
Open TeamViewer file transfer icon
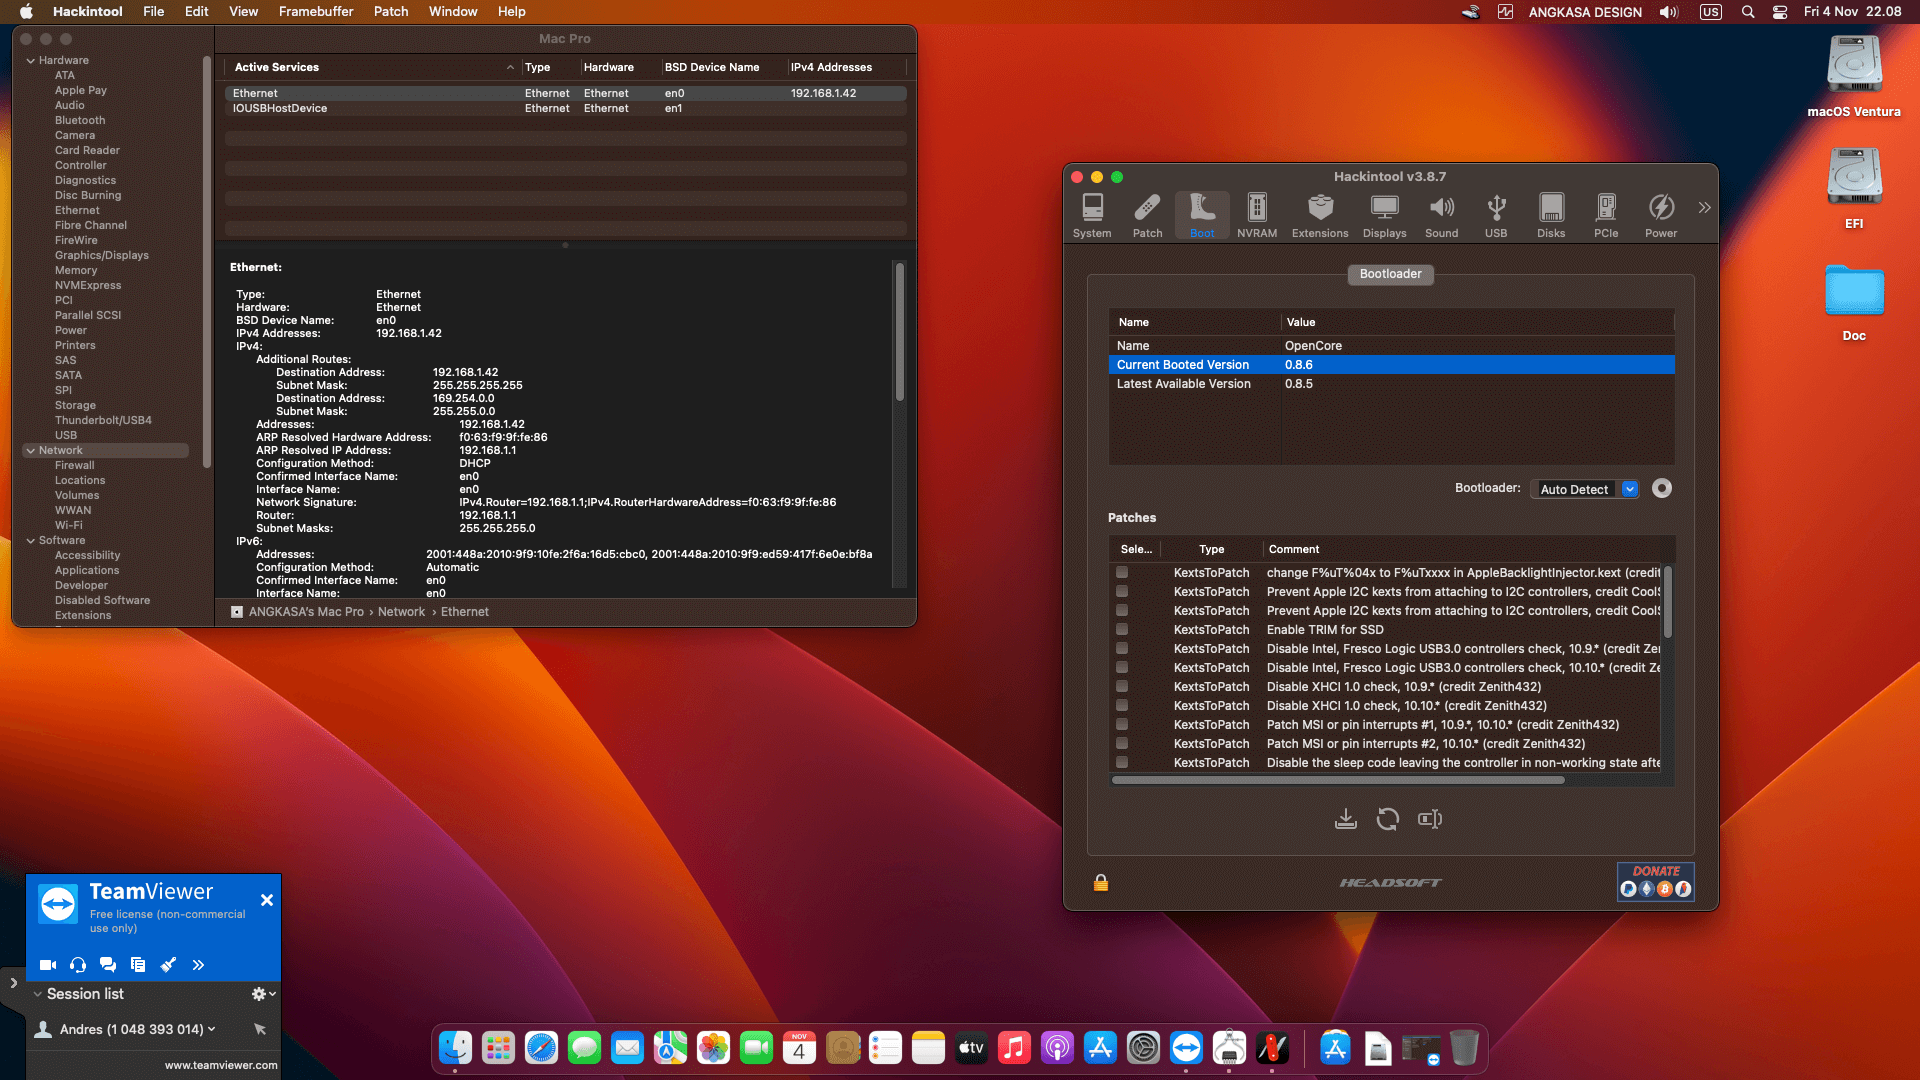[138, 965]
